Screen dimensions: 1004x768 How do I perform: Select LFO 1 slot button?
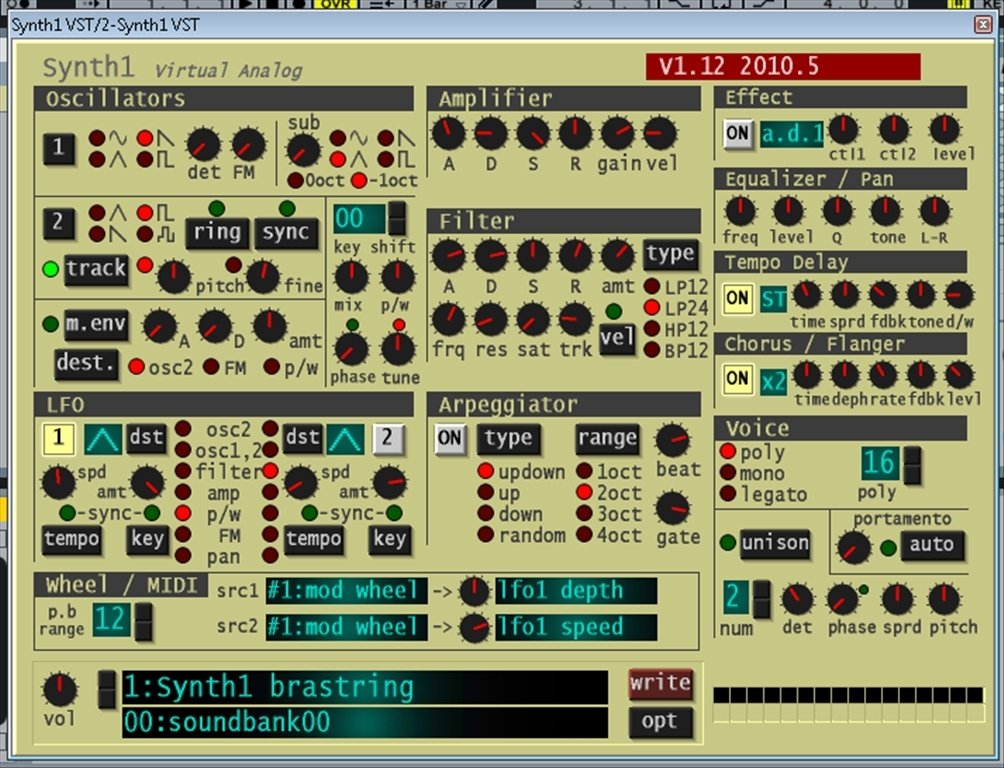tap(58, 439)
